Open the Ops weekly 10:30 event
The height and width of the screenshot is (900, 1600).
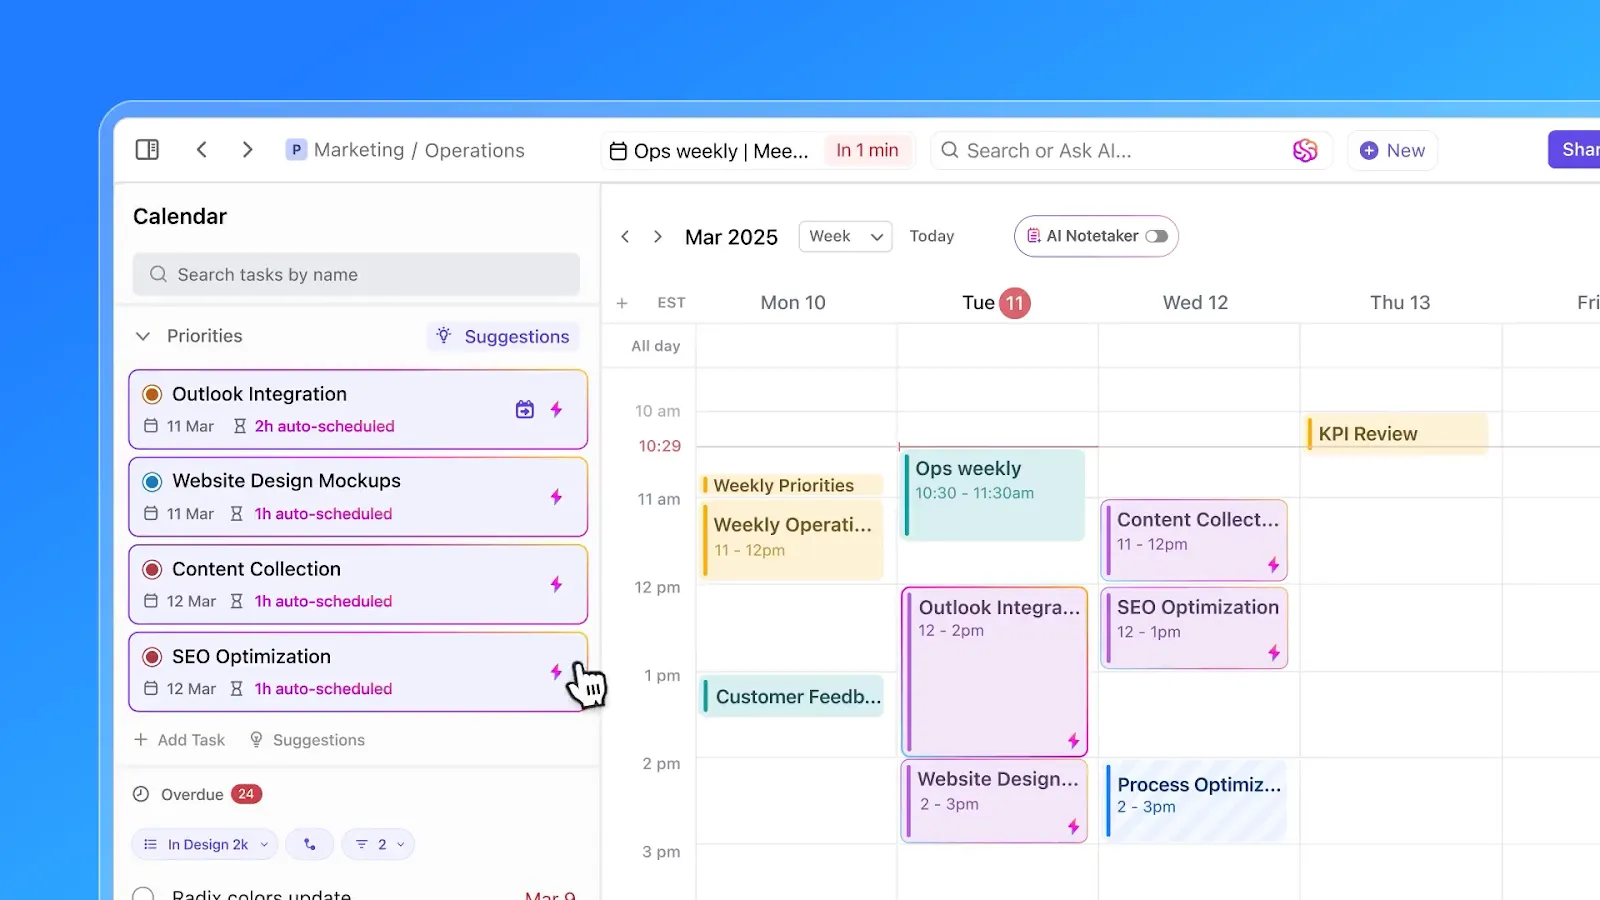point(994,494)
